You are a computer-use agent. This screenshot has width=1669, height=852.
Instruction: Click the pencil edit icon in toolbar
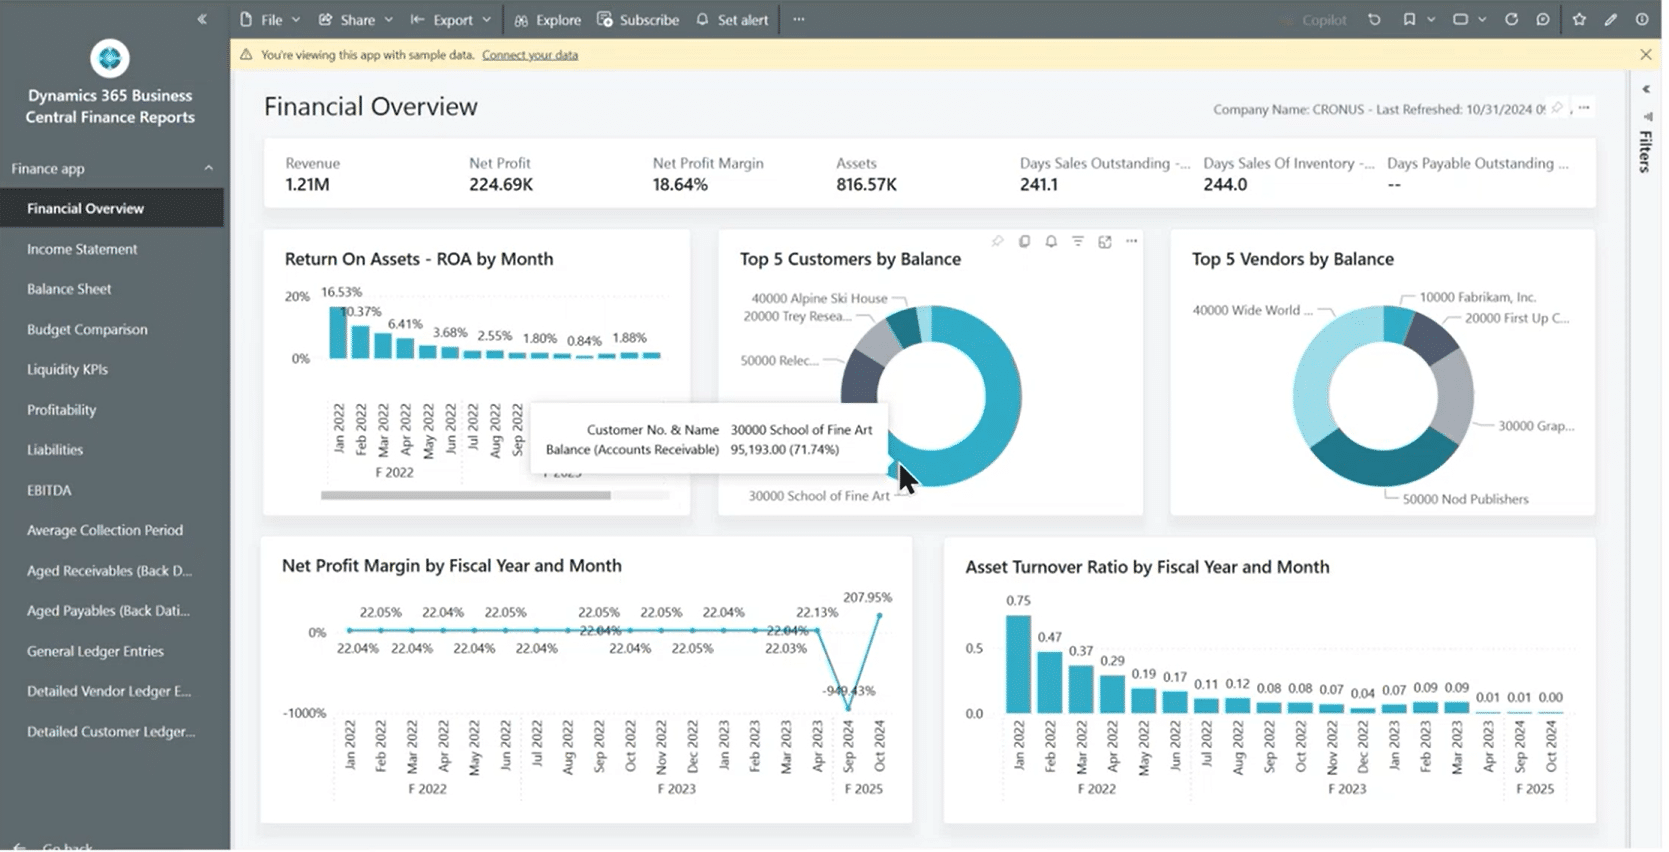coord(1611,20)
